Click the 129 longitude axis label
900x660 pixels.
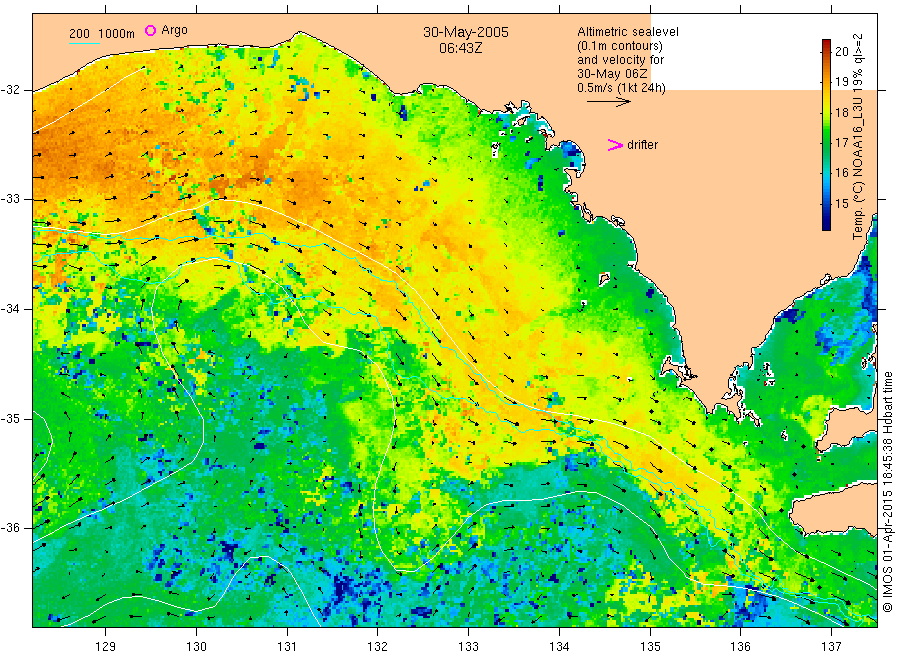tap(106, 647)
